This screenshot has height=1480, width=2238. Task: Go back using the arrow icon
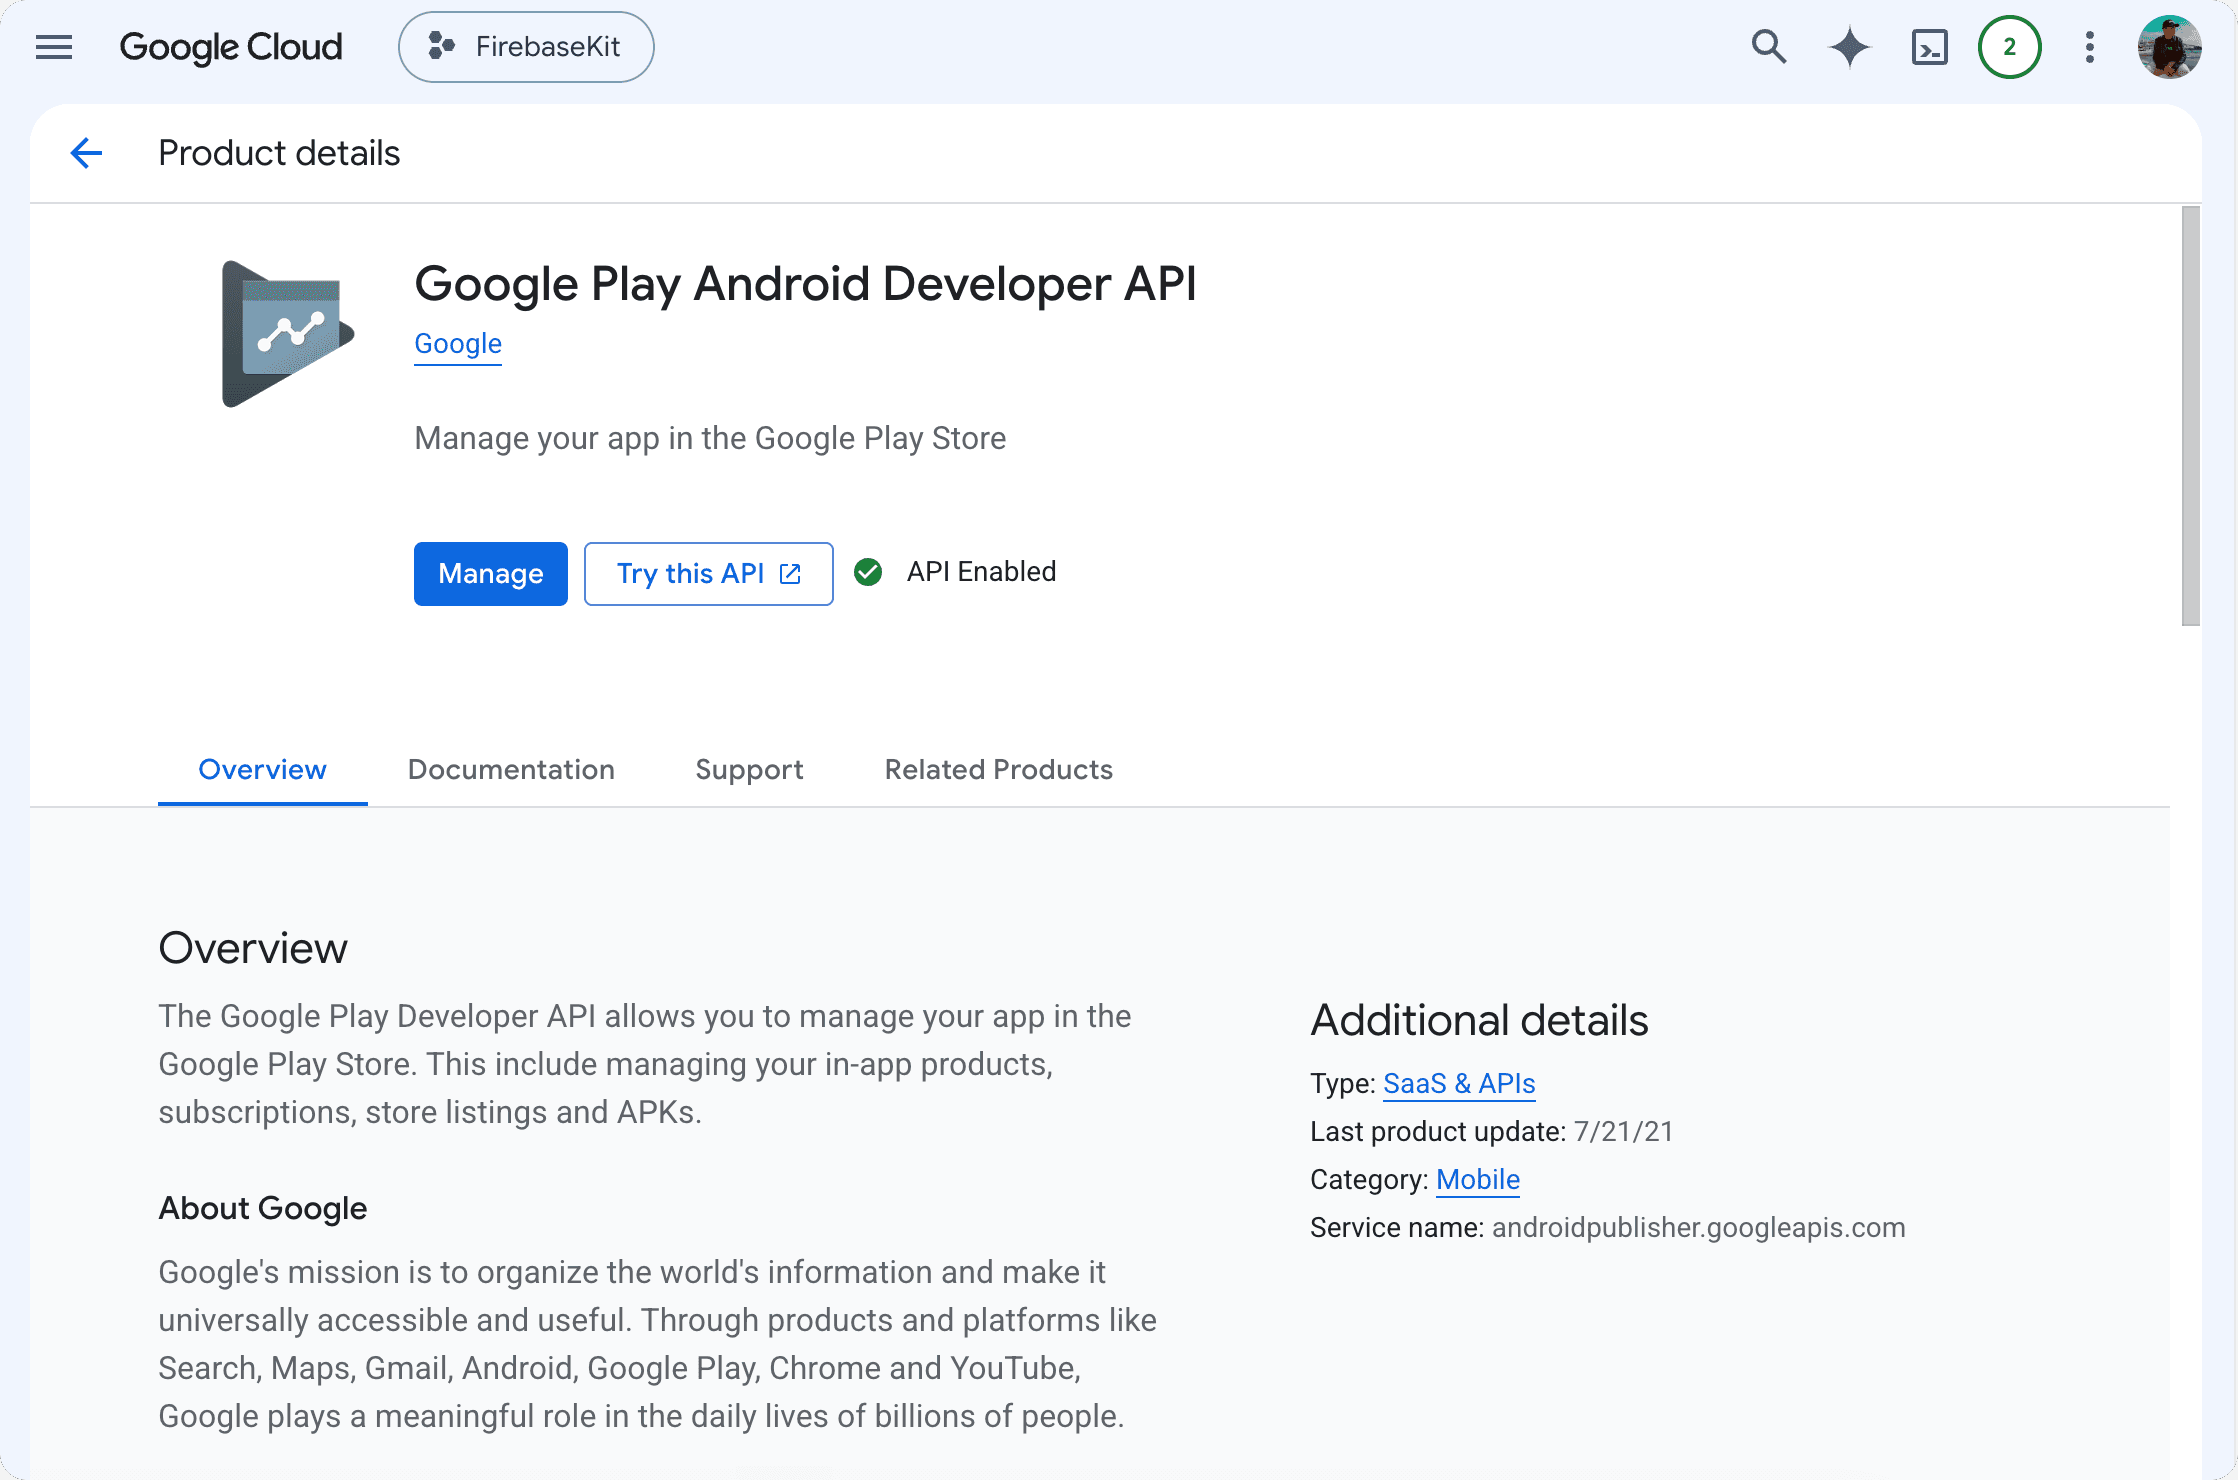87,153
